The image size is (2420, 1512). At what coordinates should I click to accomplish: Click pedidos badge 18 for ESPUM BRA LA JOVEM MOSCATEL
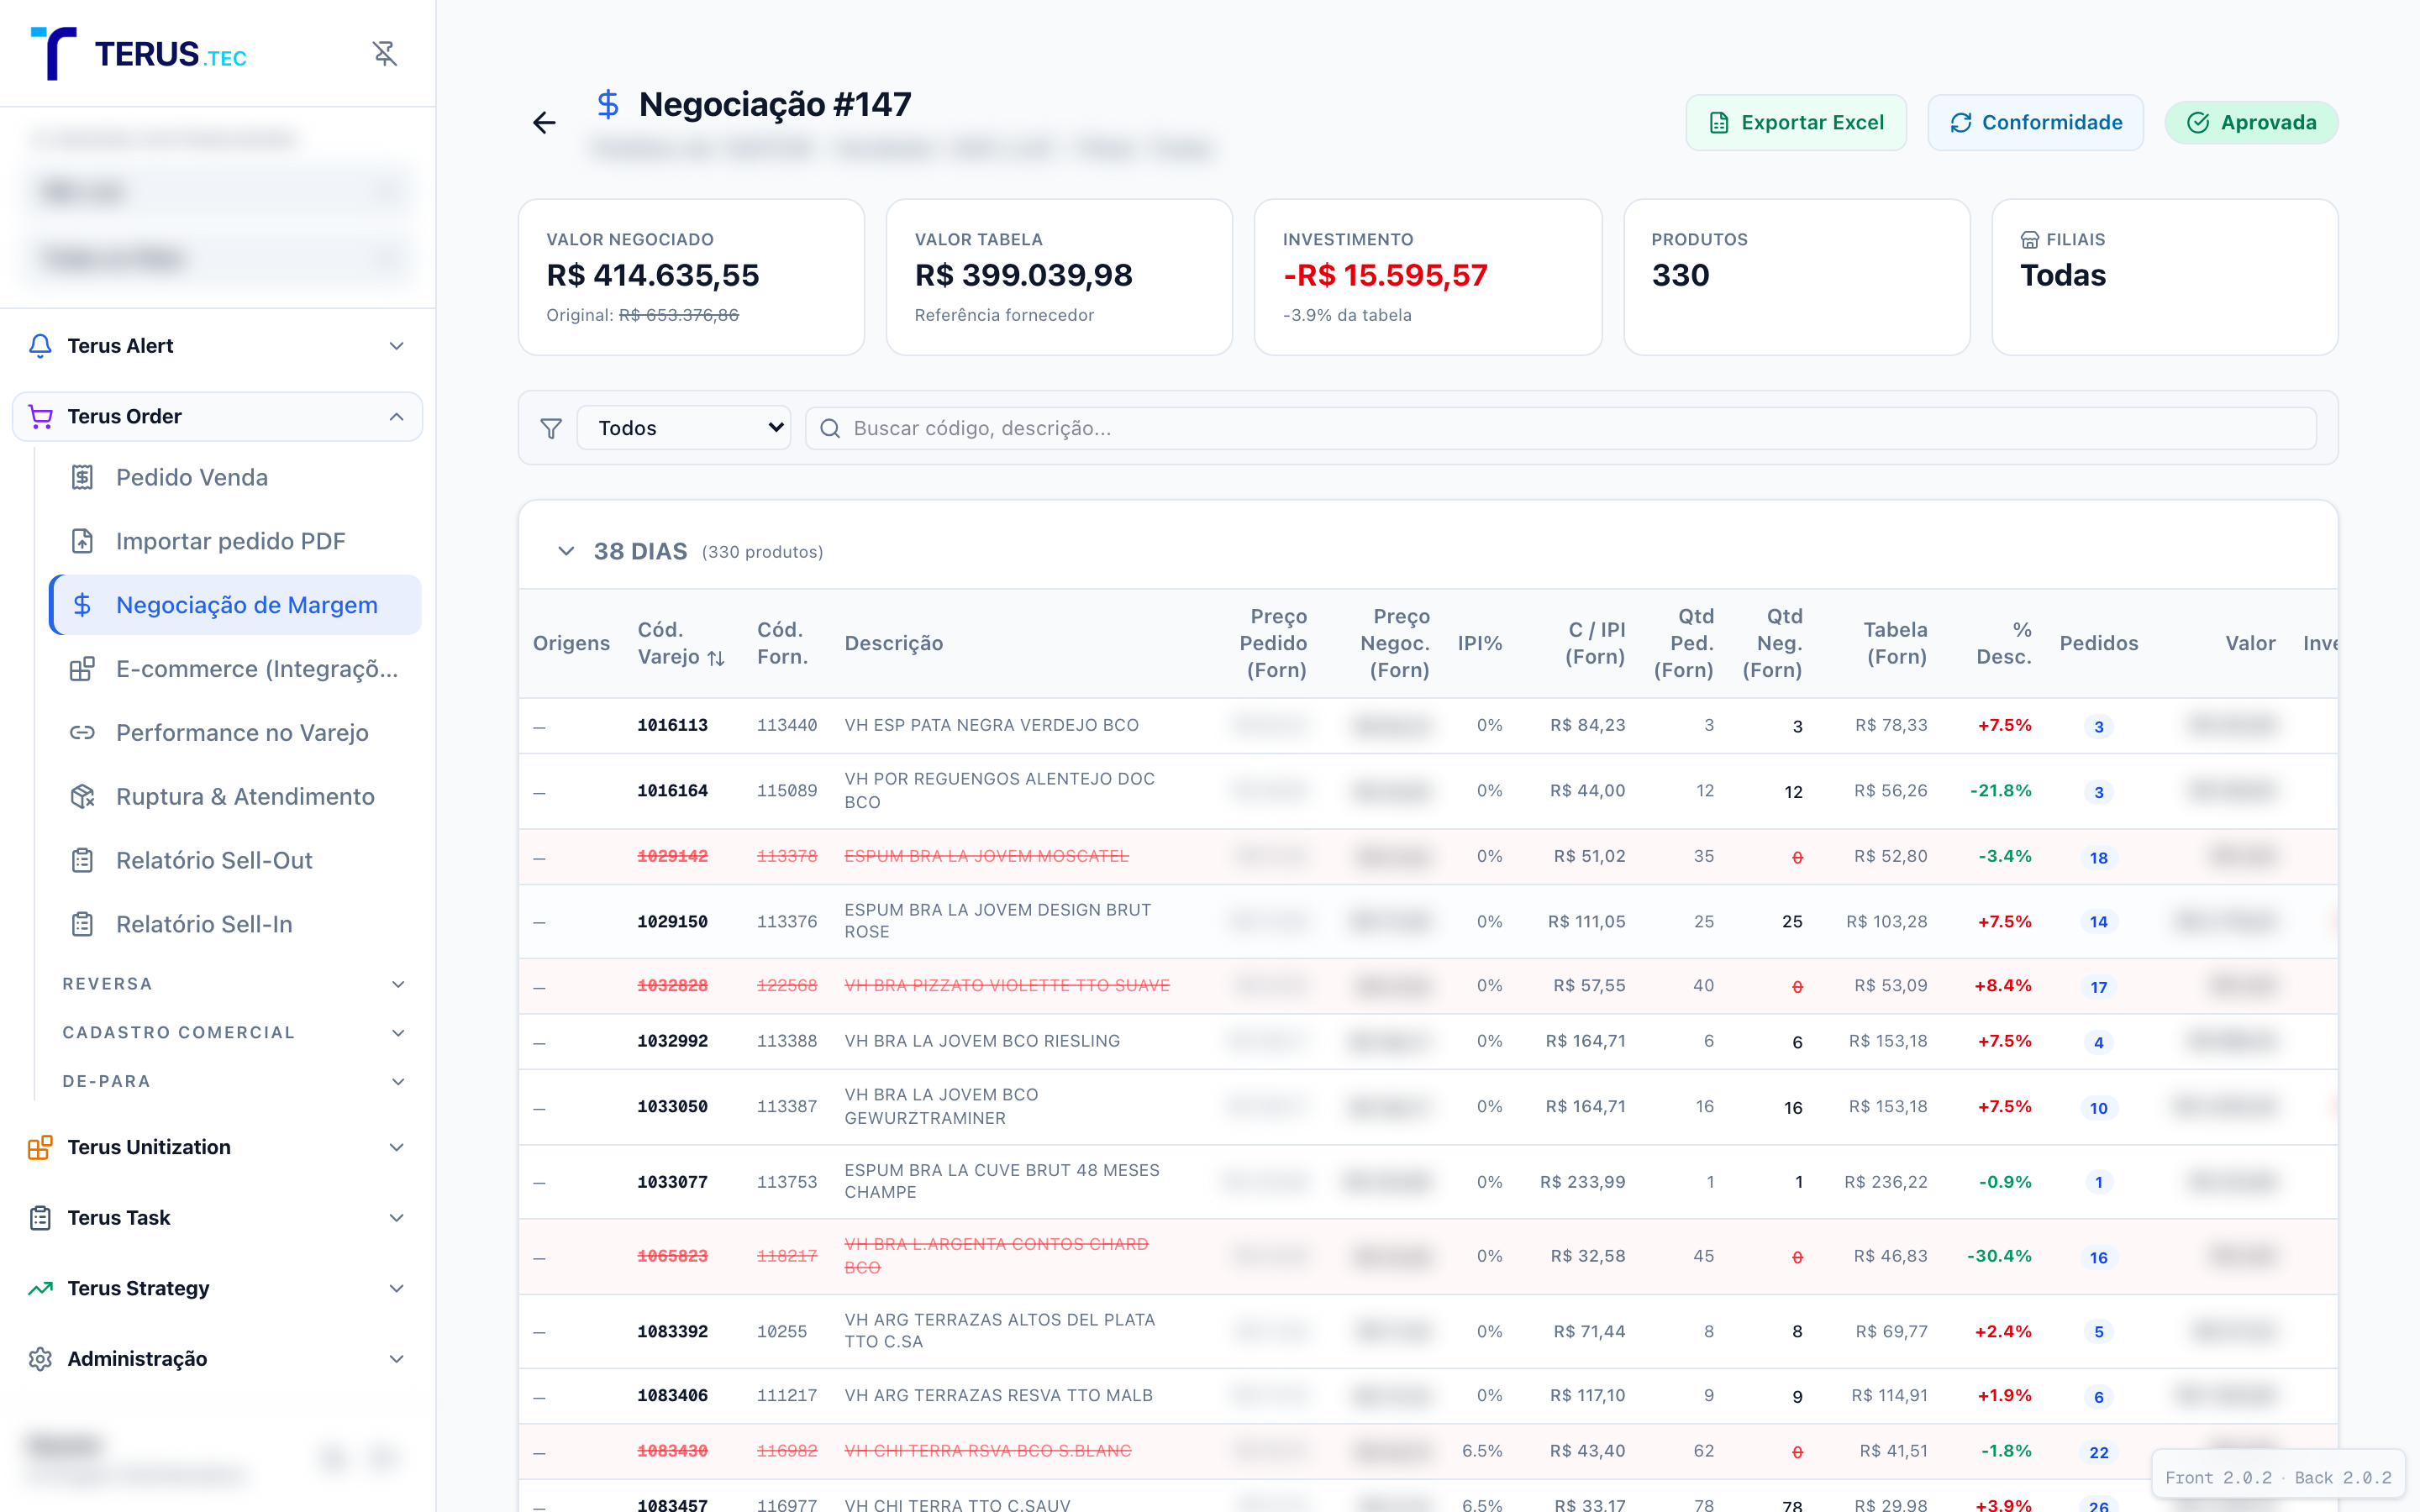point(2099,858)
